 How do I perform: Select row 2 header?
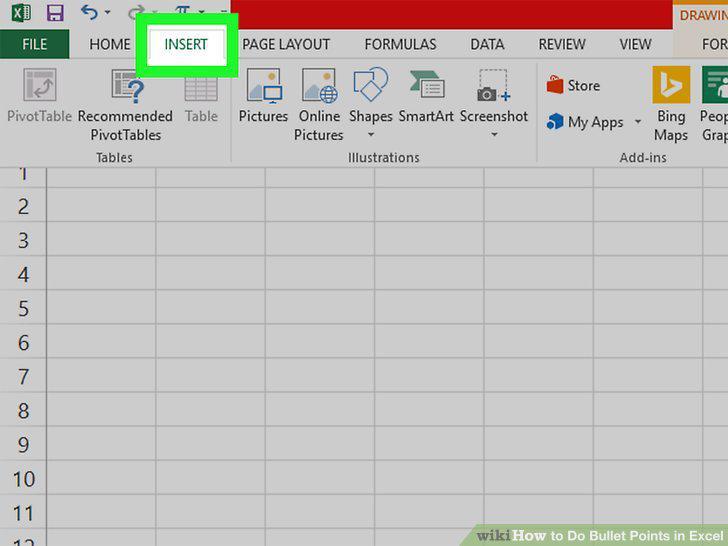coord(23,206)
